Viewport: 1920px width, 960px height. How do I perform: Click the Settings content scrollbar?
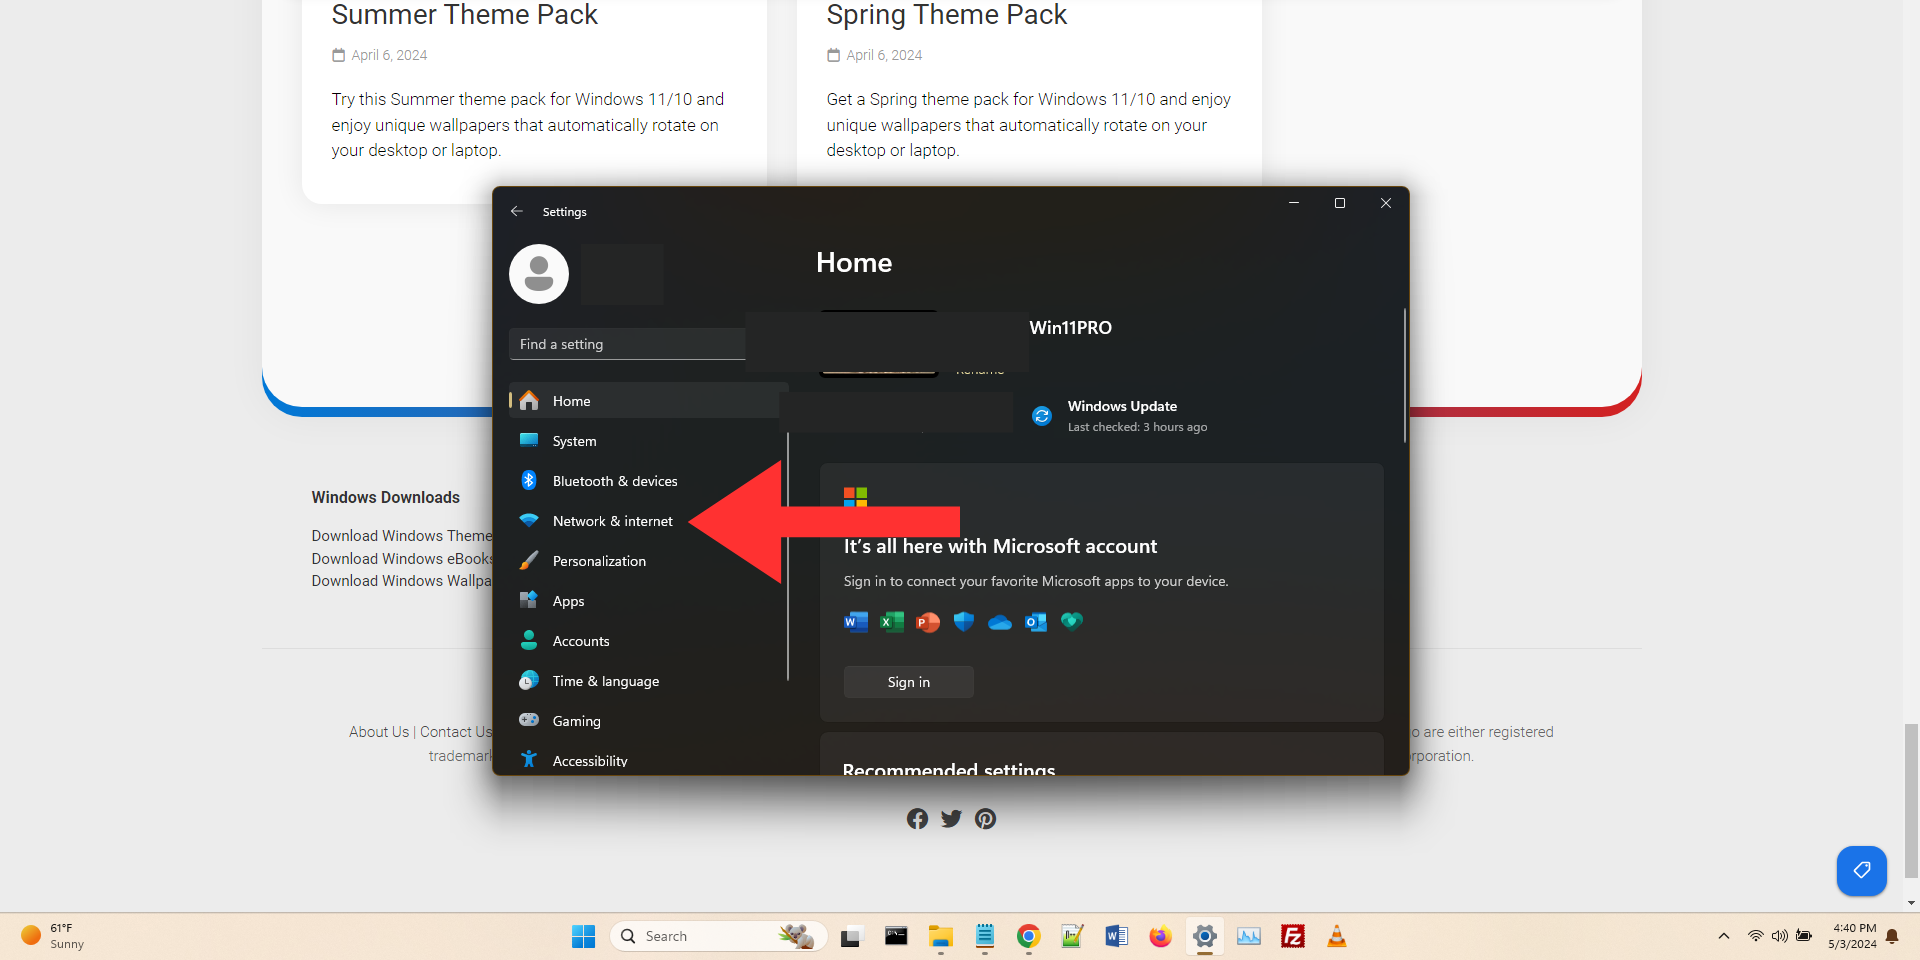tap(1404, 375)
